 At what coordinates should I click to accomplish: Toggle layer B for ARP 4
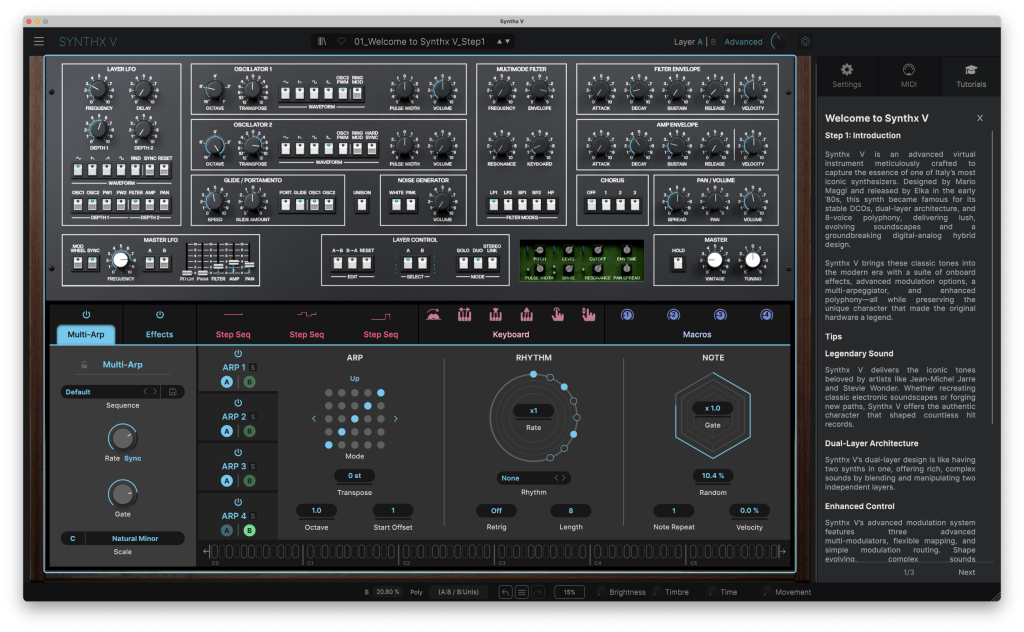(x=249, y=530)
